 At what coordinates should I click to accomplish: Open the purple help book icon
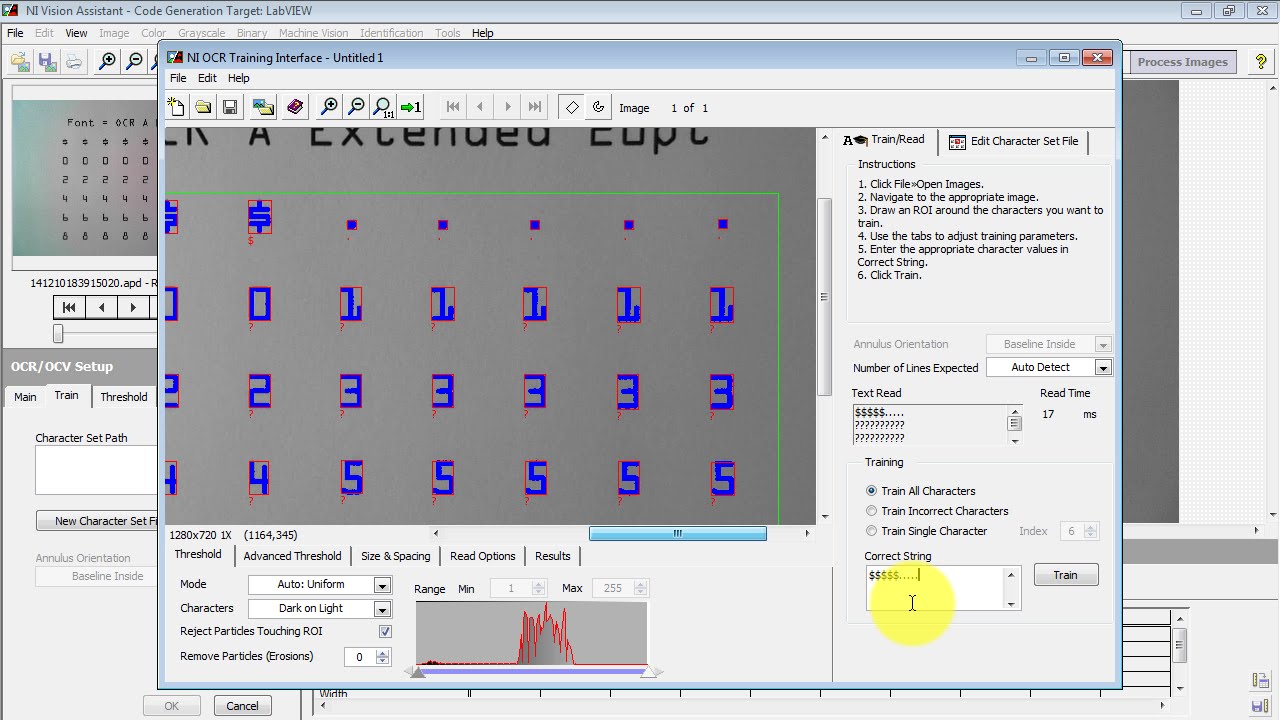(295, 107)
